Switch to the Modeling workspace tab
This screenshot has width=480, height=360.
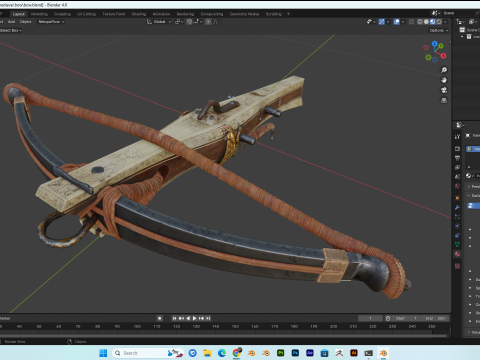pyautogui.click(x=39, y=14)
